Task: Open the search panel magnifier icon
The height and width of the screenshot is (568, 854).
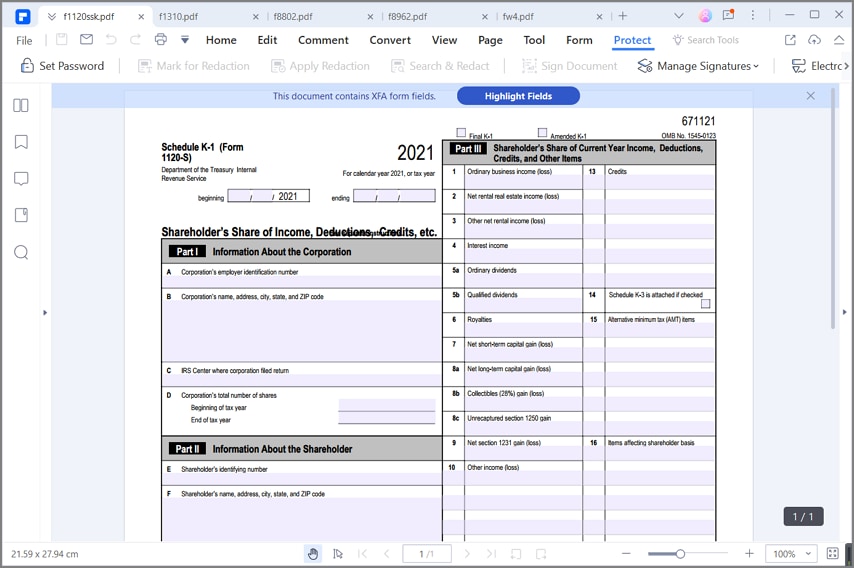Action: tap(21, 252)
